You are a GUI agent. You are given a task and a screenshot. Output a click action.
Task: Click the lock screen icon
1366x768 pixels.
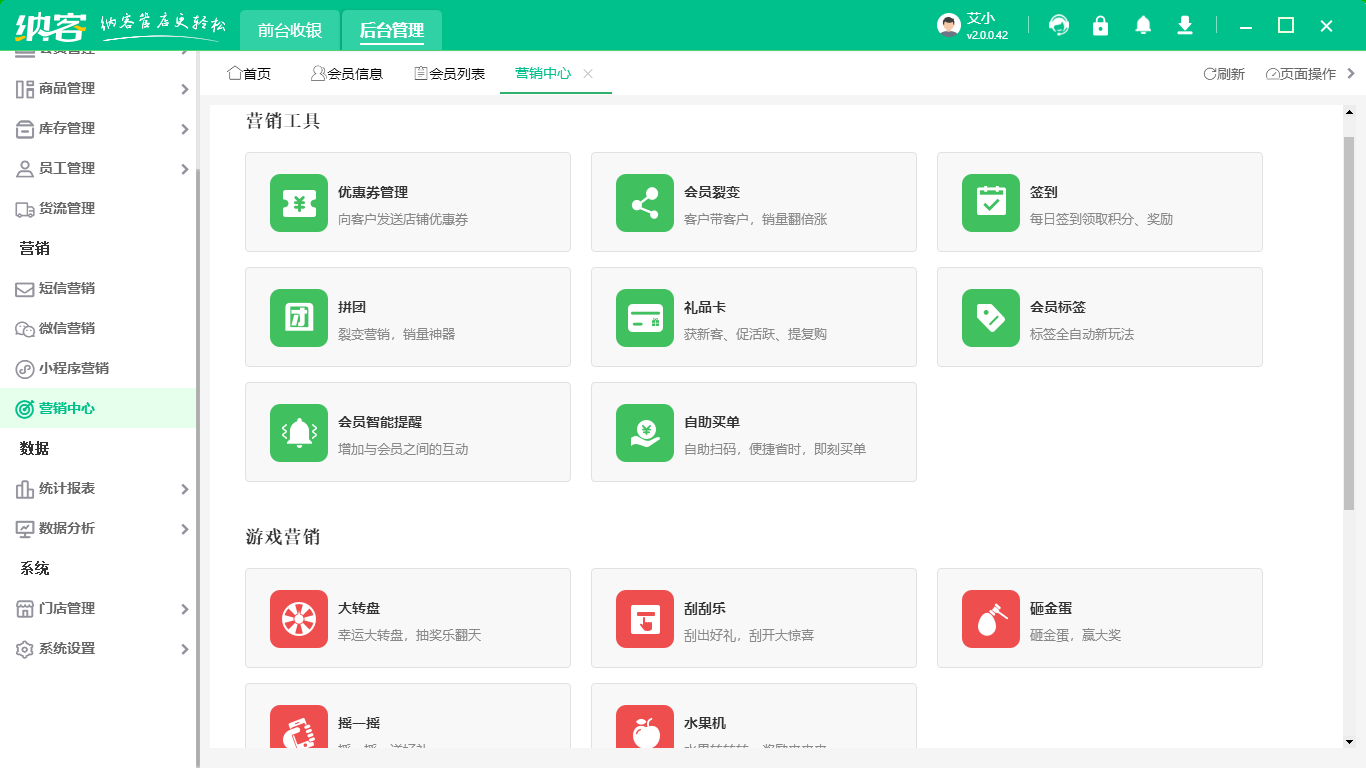1101,26
